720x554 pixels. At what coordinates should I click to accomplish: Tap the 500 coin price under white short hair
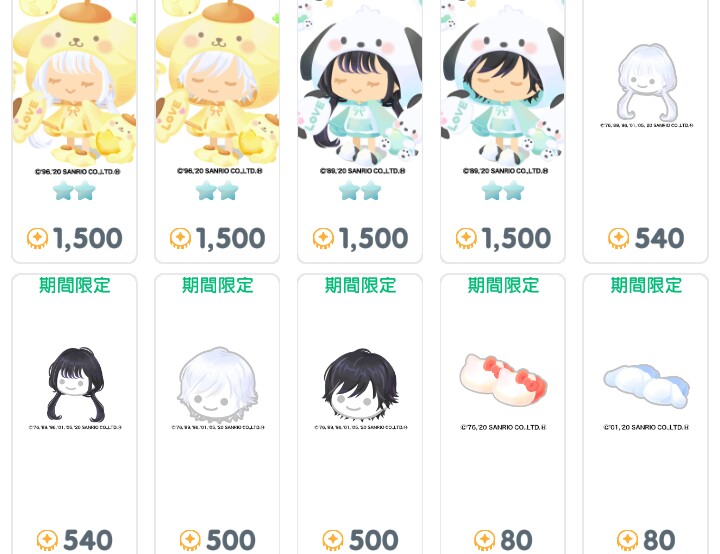[x=217, y=540]
